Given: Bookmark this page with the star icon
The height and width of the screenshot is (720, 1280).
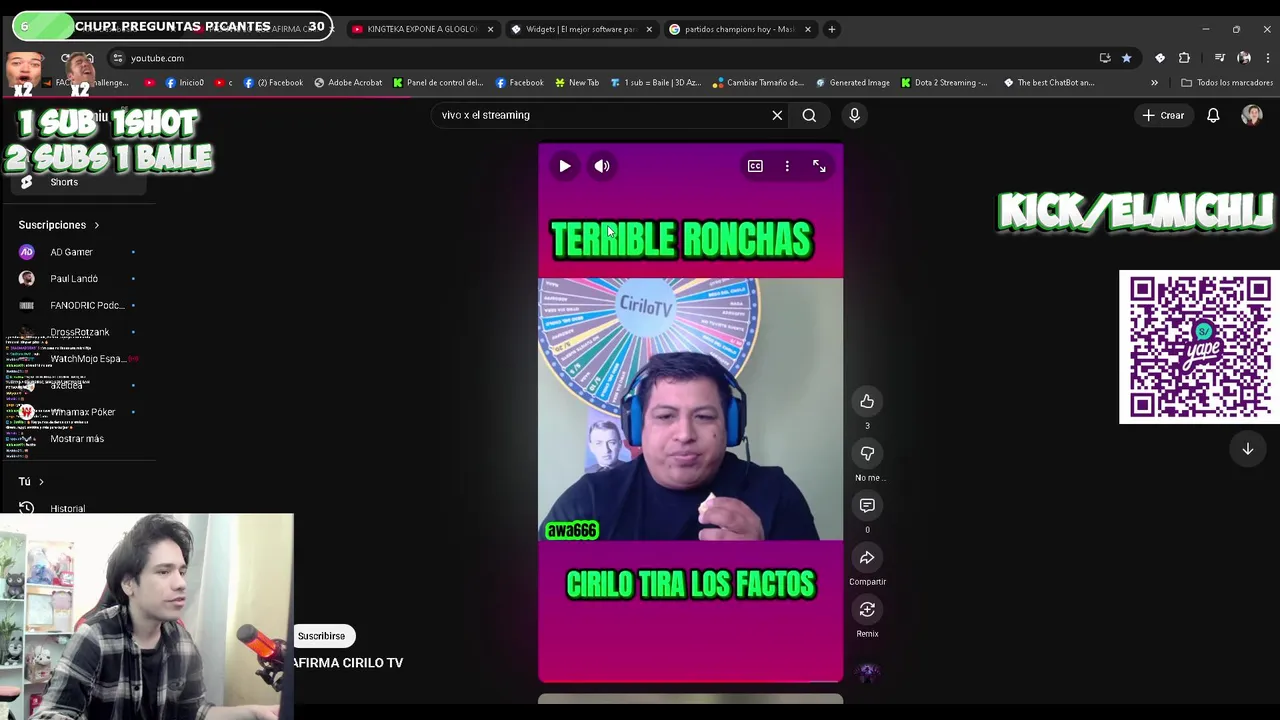Looking at the screenshot, I should [1127, 58].
